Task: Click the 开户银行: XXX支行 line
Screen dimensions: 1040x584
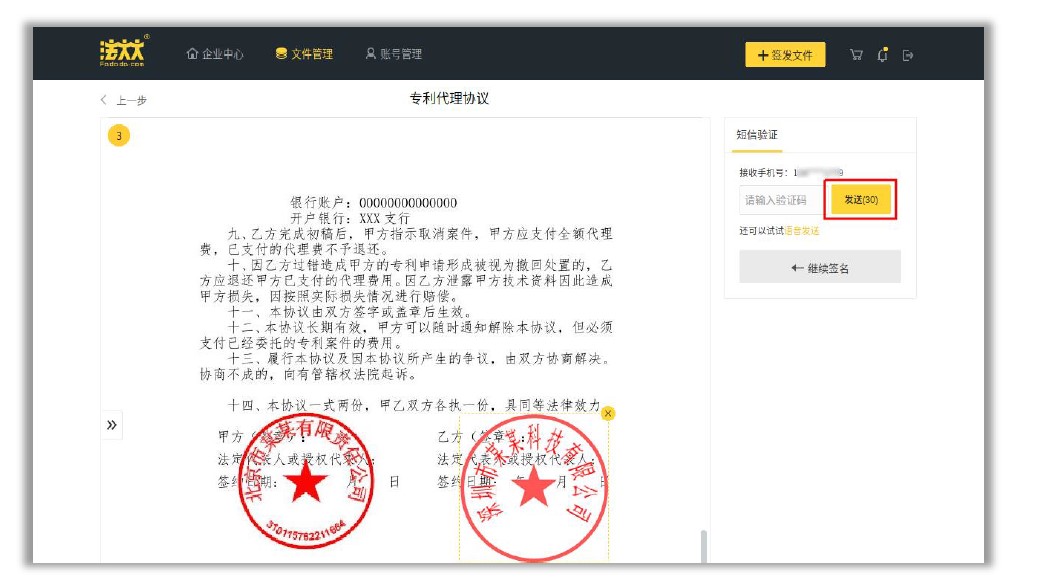Action: (x=350, y=218)
